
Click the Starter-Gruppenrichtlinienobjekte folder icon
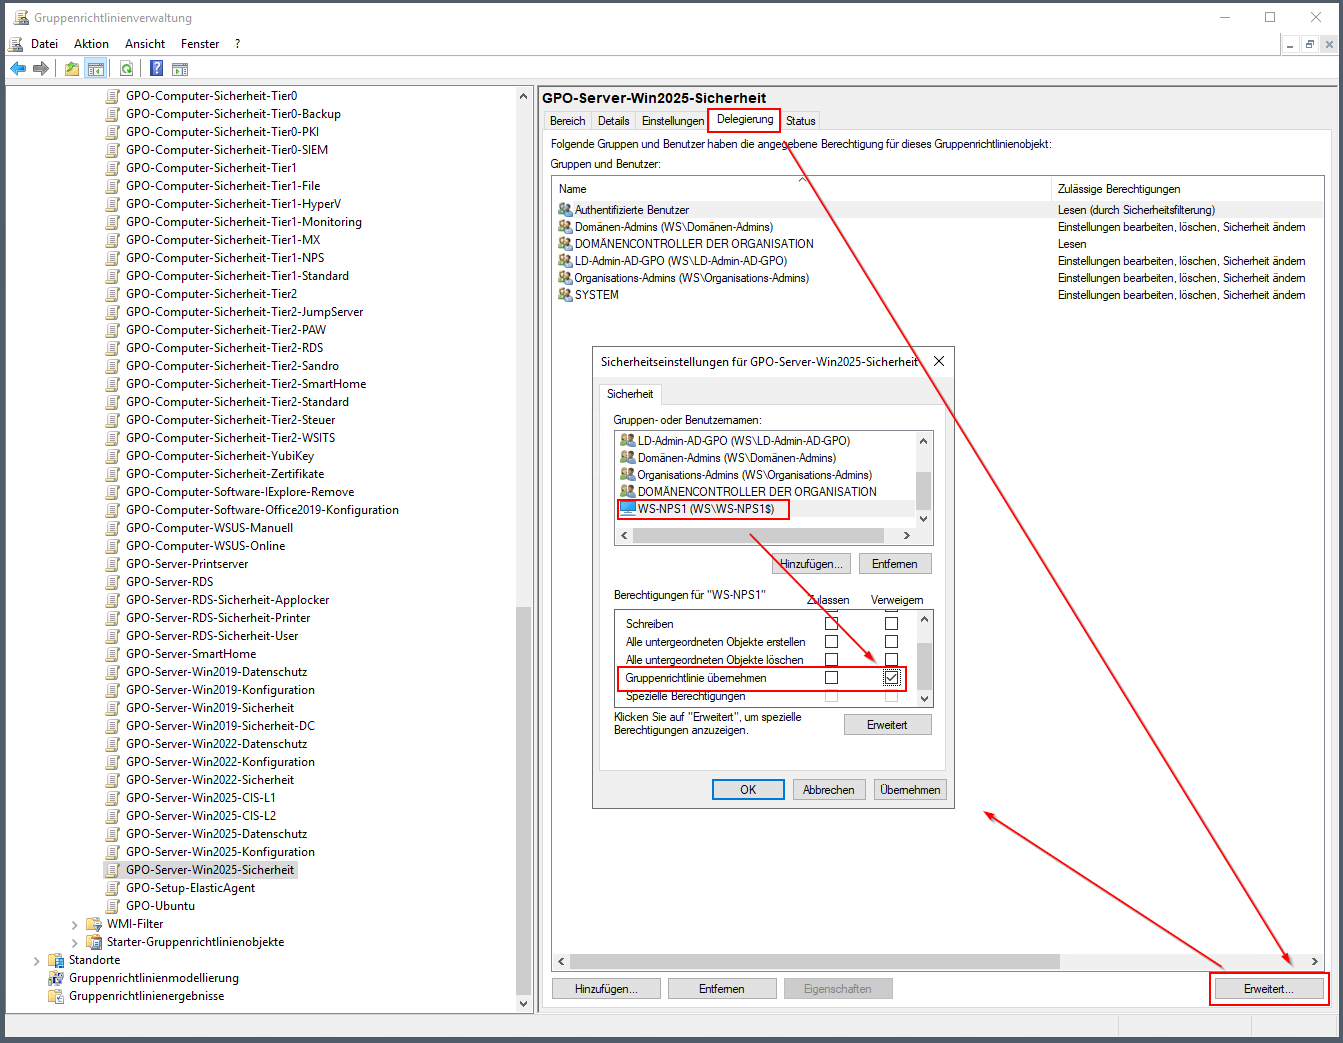[x=94, y=942]
